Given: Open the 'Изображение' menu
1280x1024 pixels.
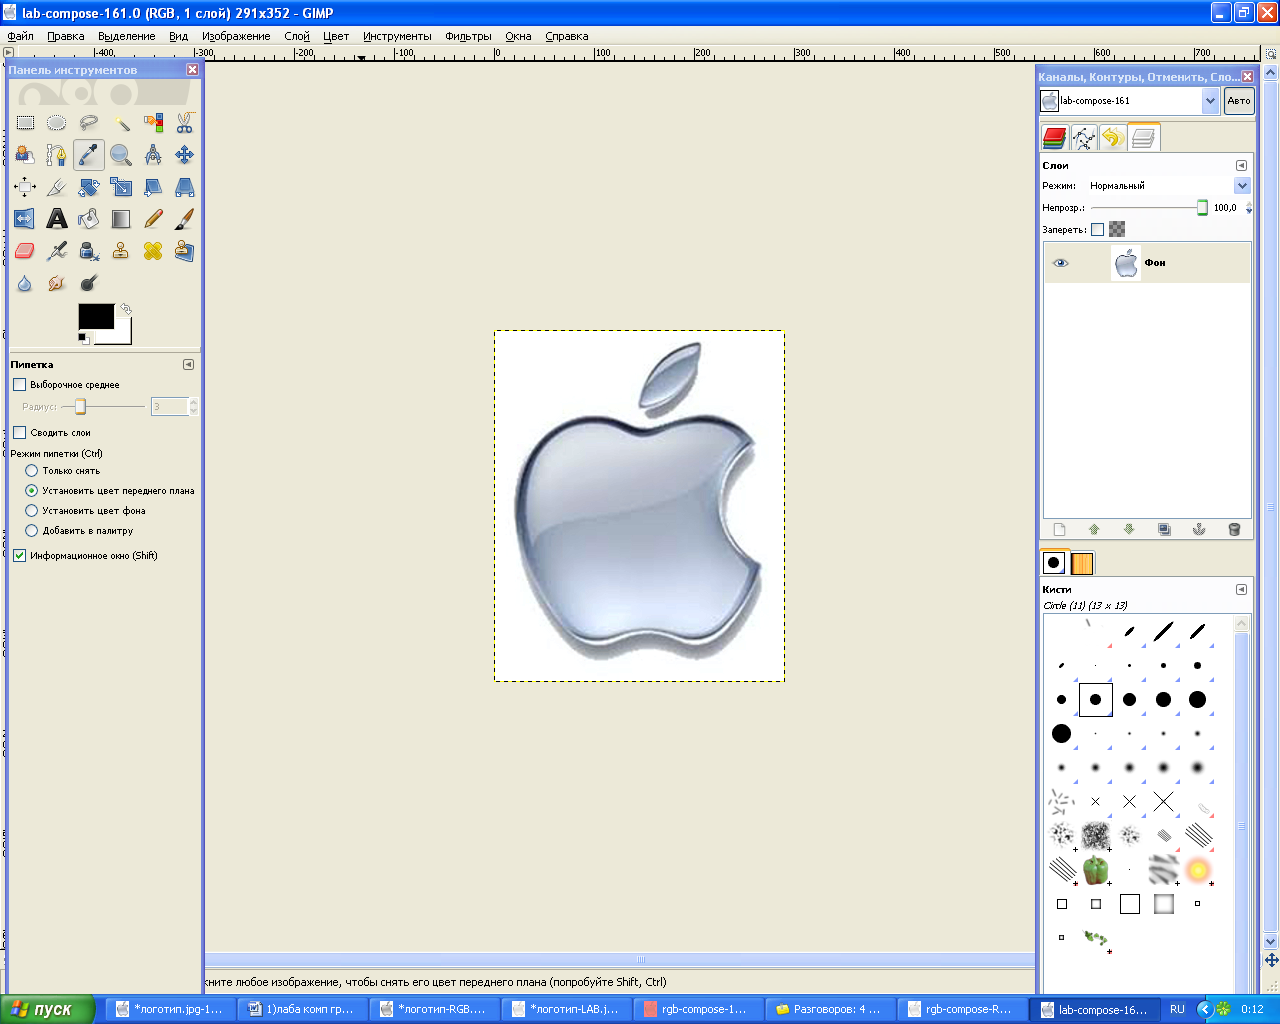Looking at the screenshot, I should point(236,36).
